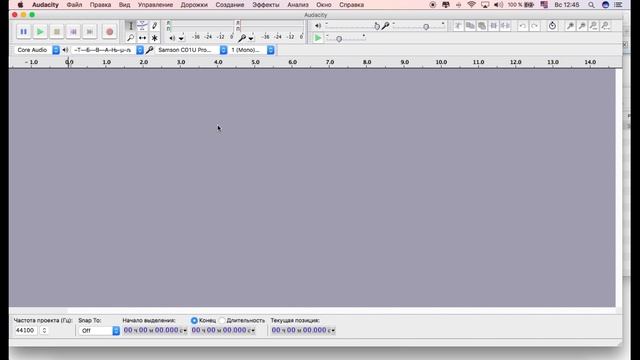Open the Core Audio host dropdown
The height and width of the screenshot is (360, 640).
coord(37,50)
